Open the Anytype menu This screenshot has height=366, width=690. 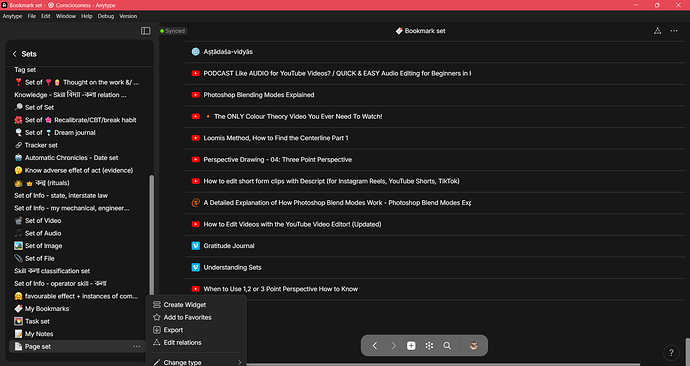(12, 16)
